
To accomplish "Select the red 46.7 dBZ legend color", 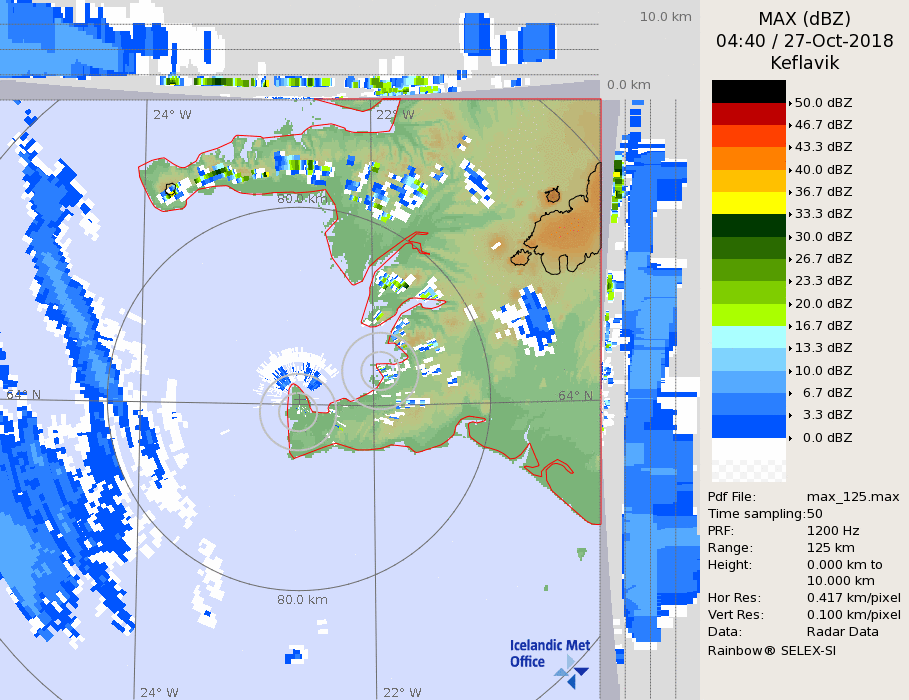I will (748, 114).
